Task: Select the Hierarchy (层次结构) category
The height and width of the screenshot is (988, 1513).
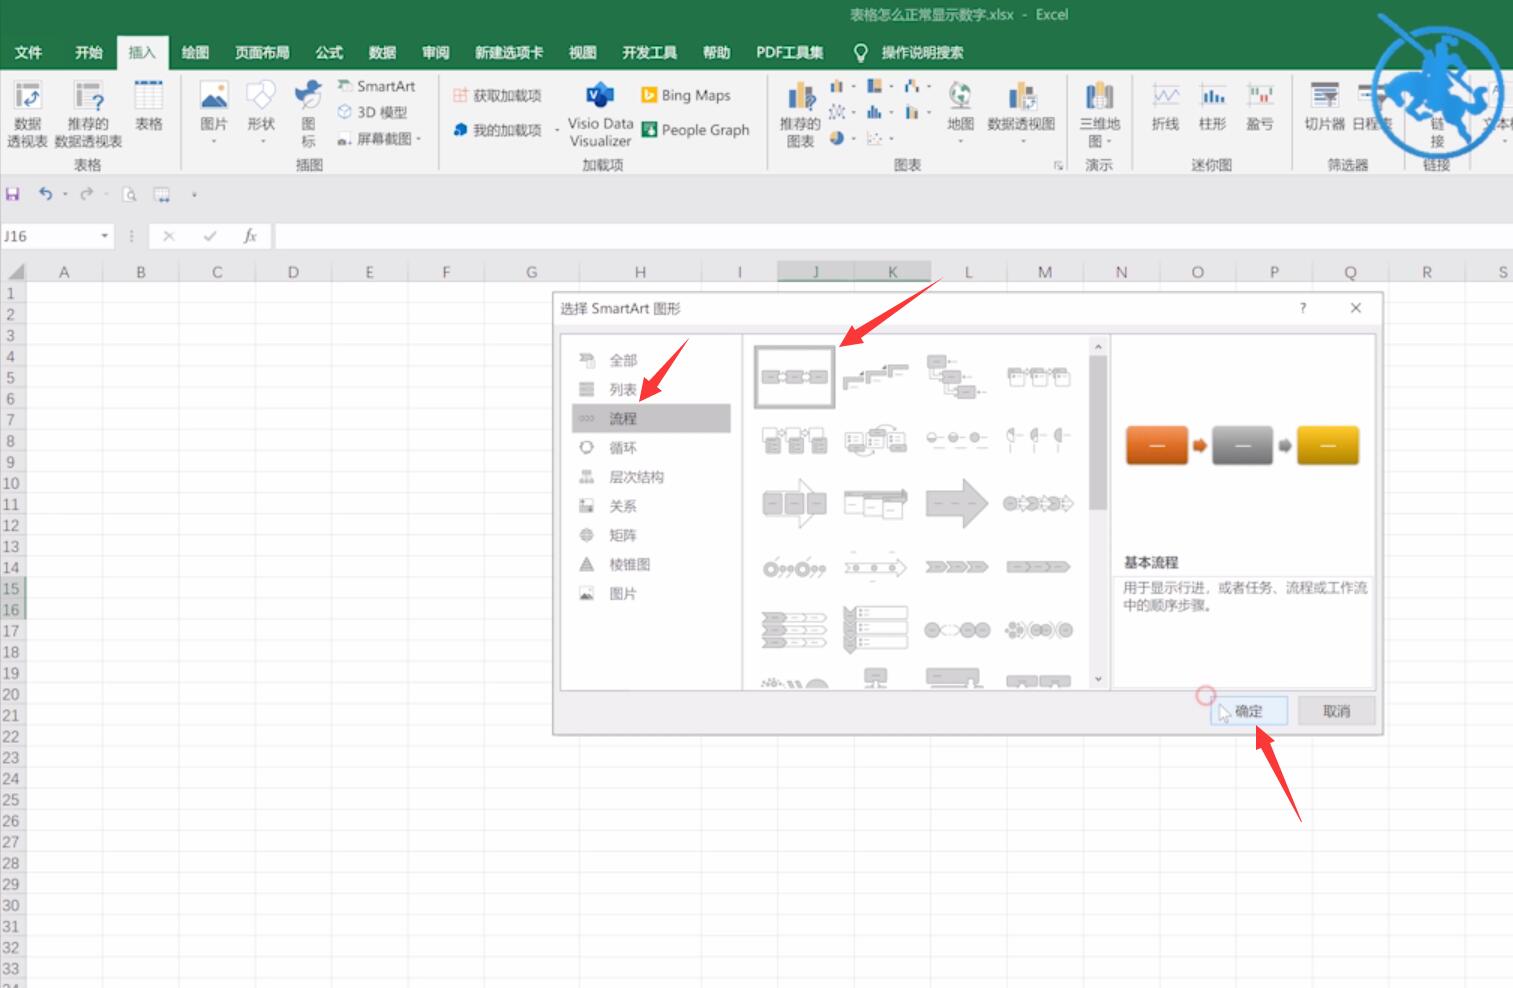Action: point(651,477)
